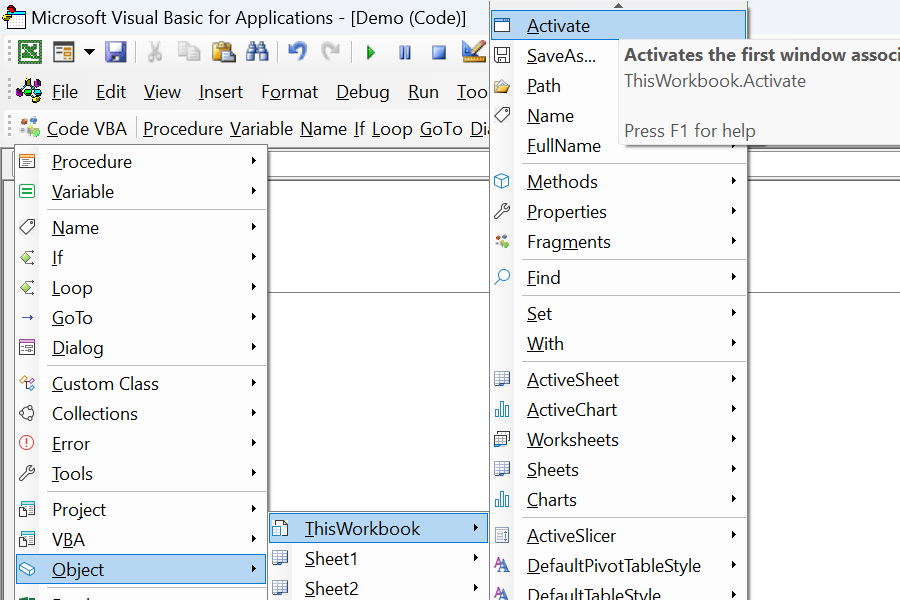Click the Run Sub green play icon
This screenshot has height=600, width=900.
pos(370,53)
